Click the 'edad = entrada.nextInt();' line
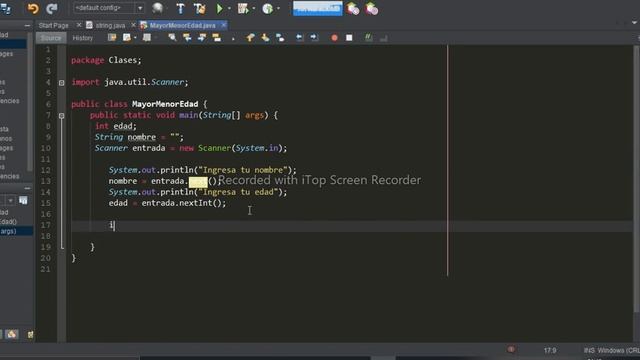Viewport: 640px width, 360px height. click(167, 203)
